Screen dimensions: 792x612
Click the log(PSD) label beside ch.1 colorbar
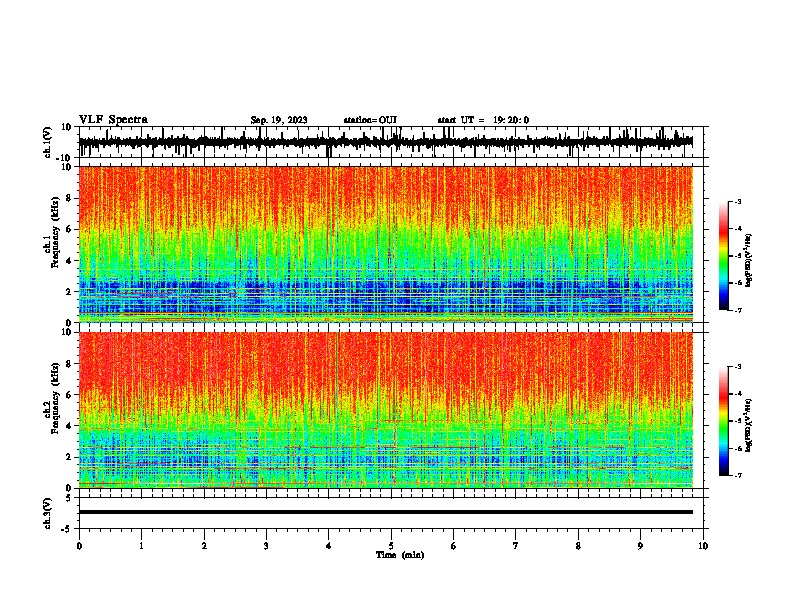(749, 261)
